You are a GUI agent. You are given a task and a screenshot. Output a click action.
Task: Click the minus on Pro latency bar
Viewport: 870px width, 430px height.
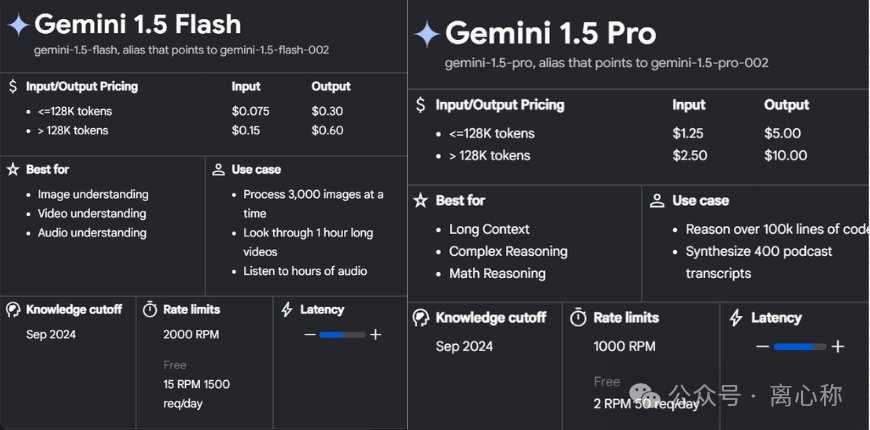coord(763,347)
